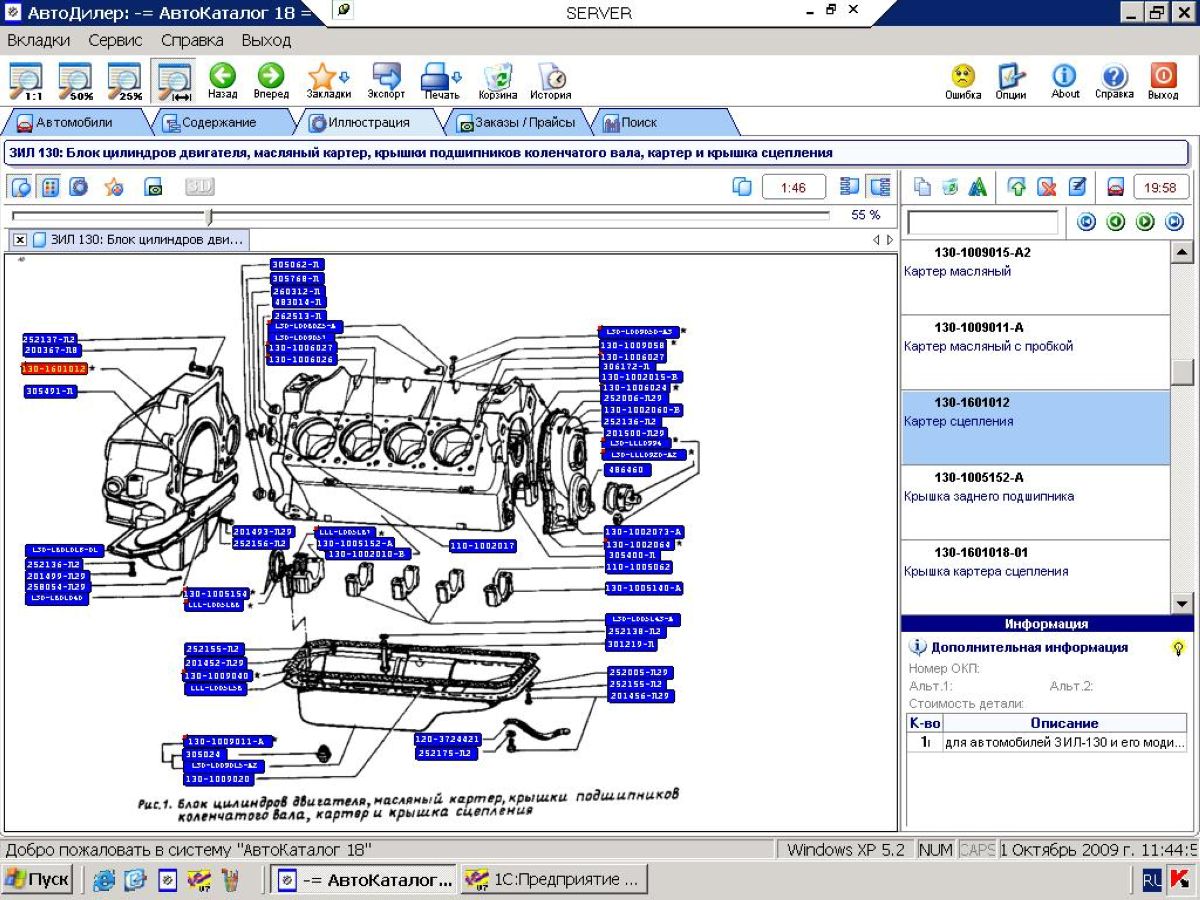Jump to first part in list
Image resolution: width=1200 pixels, height=900 pixels.
[1087, 222]
